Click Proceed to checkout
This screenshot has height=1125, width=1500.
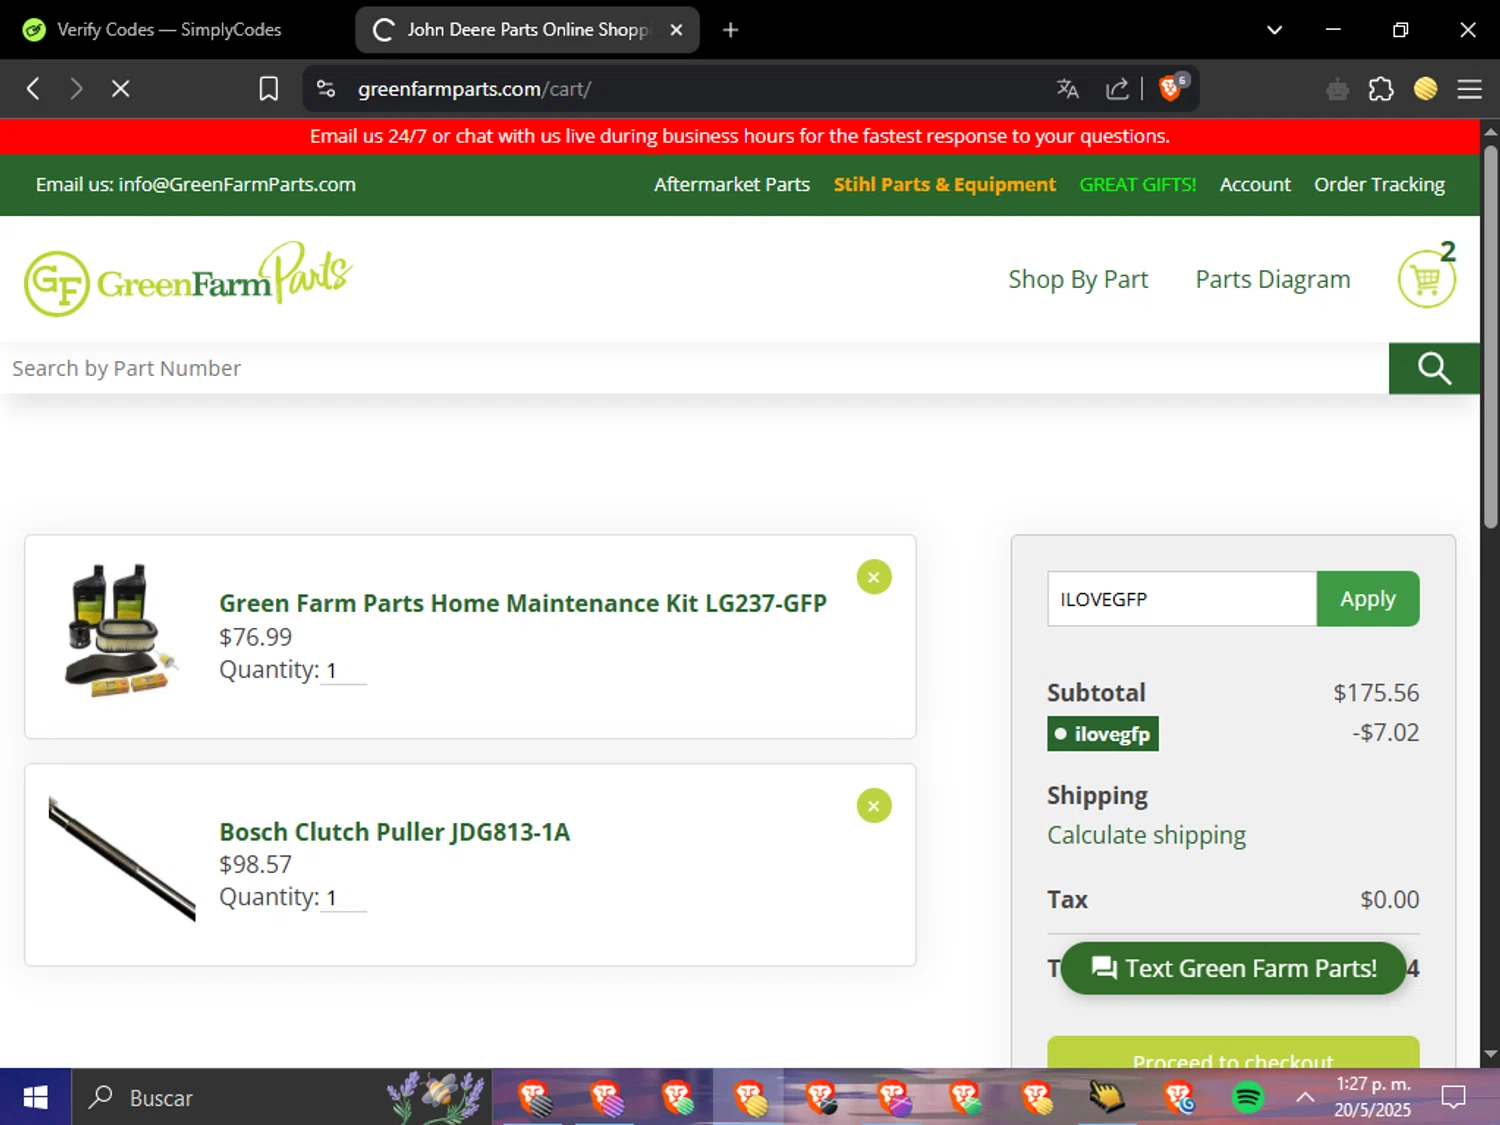click(1233, 1053)
